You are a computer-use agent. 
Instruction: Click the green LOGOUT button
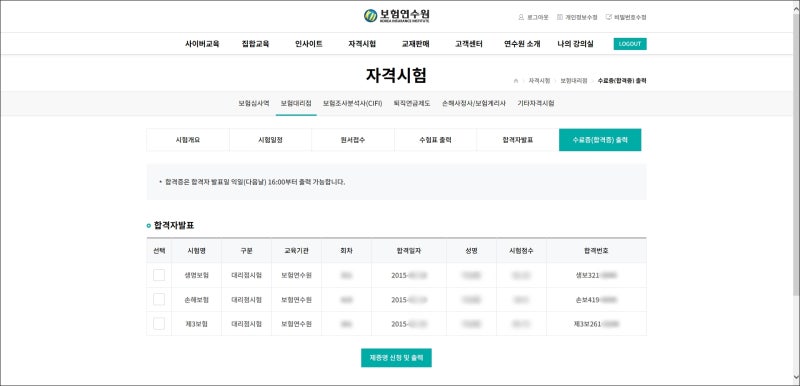pos(630,44)
